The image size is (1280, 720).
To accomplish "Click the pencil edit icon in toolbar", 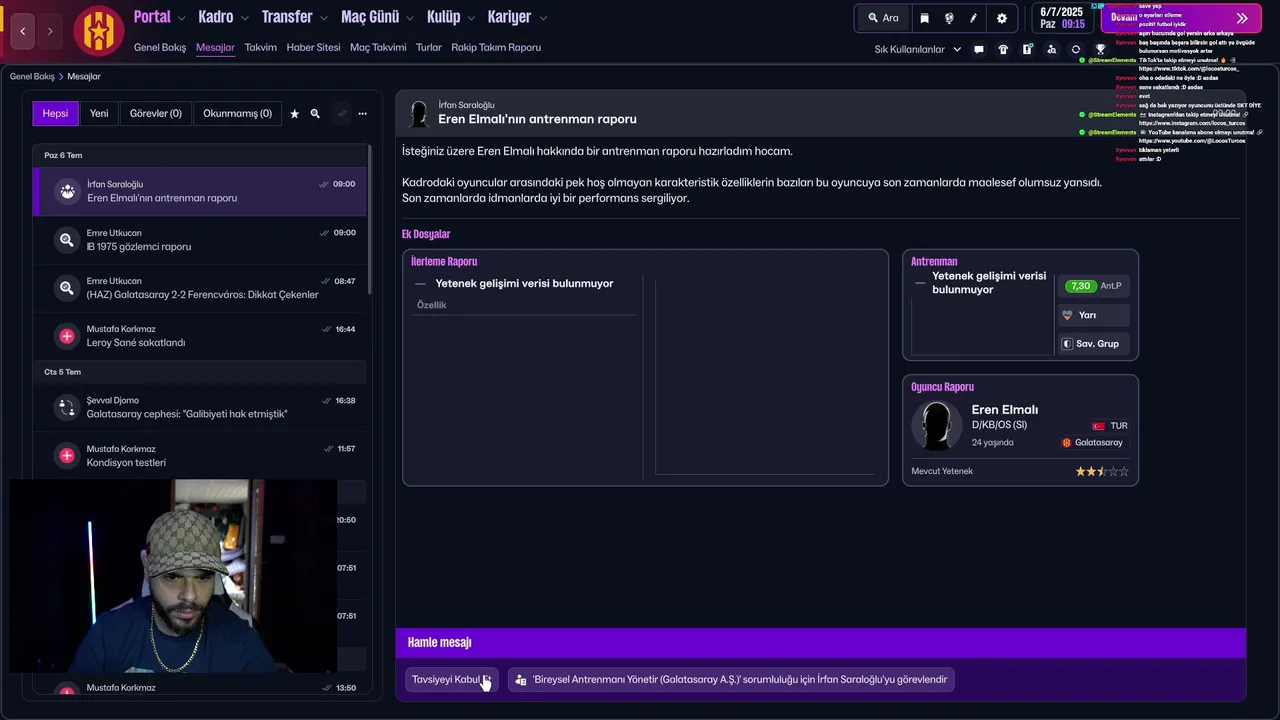I will (x=974, y=18).
